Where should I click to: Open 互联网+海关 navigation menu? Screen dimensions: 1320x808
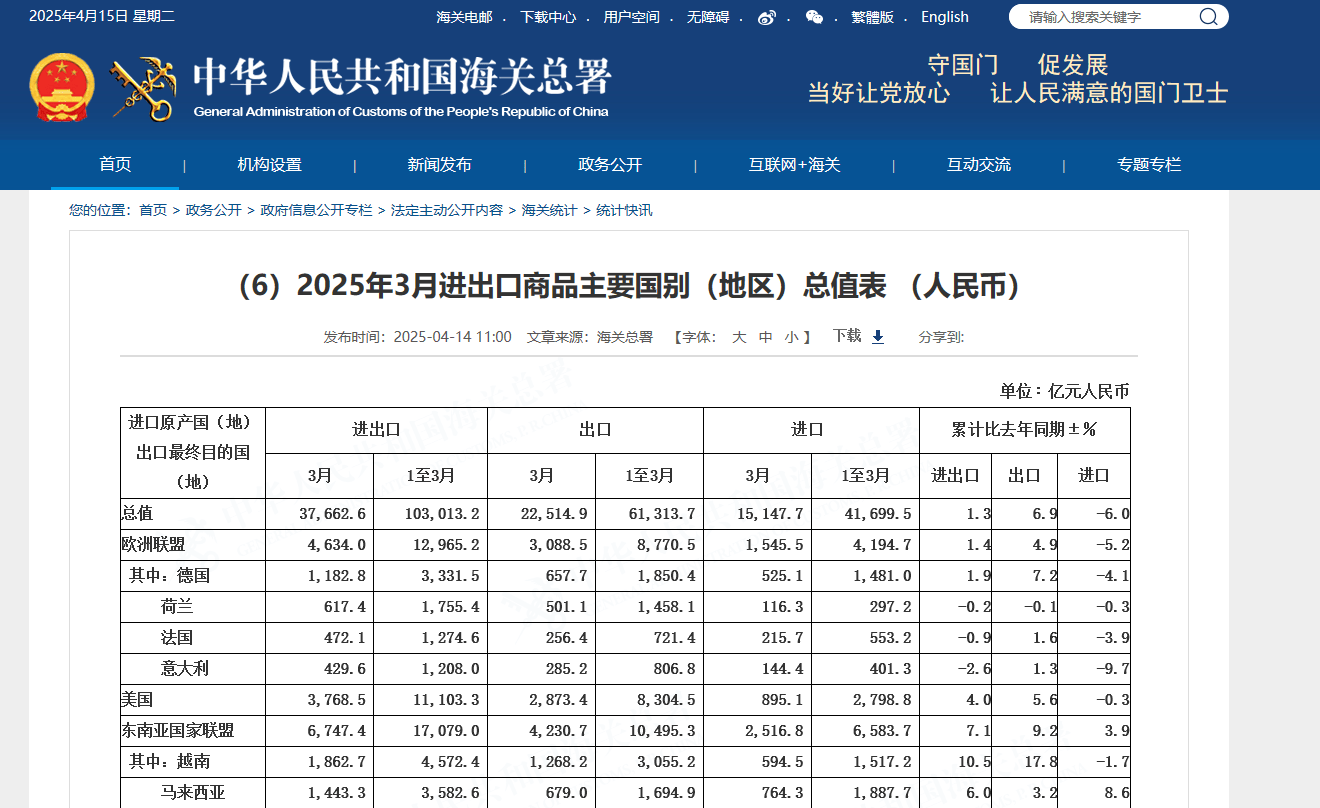coord(795,165)
